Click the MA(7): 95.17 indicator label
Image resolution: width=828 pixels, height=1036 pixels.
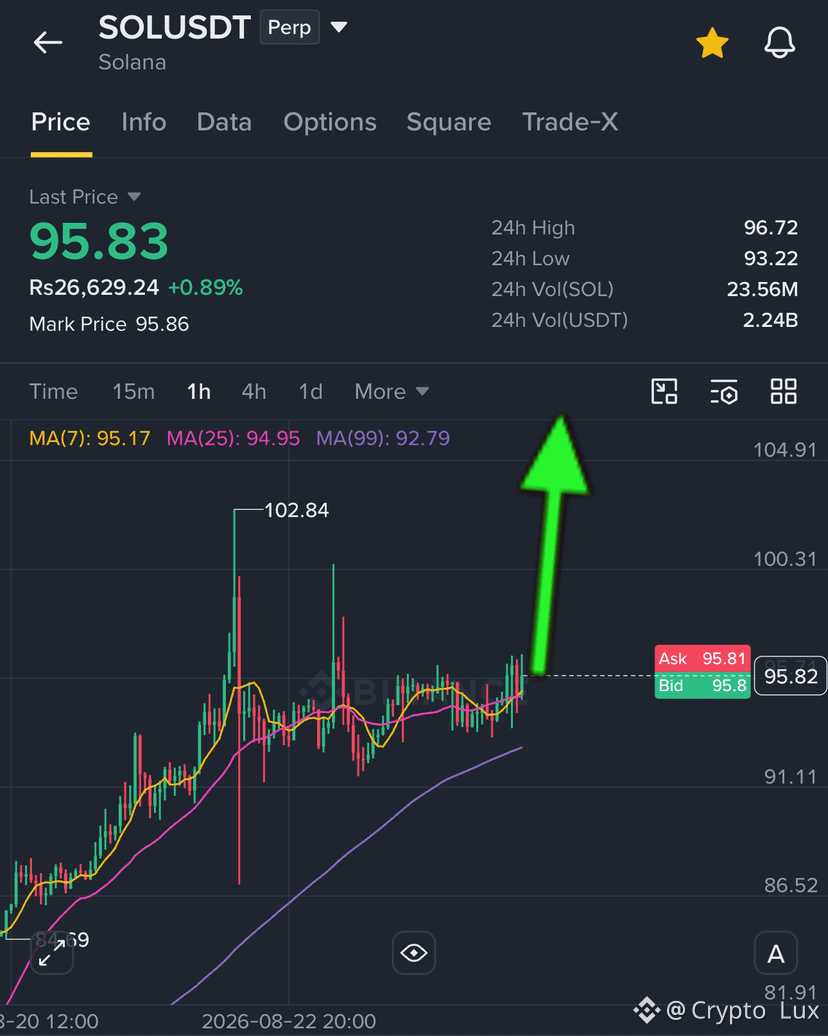click(90, 438)
